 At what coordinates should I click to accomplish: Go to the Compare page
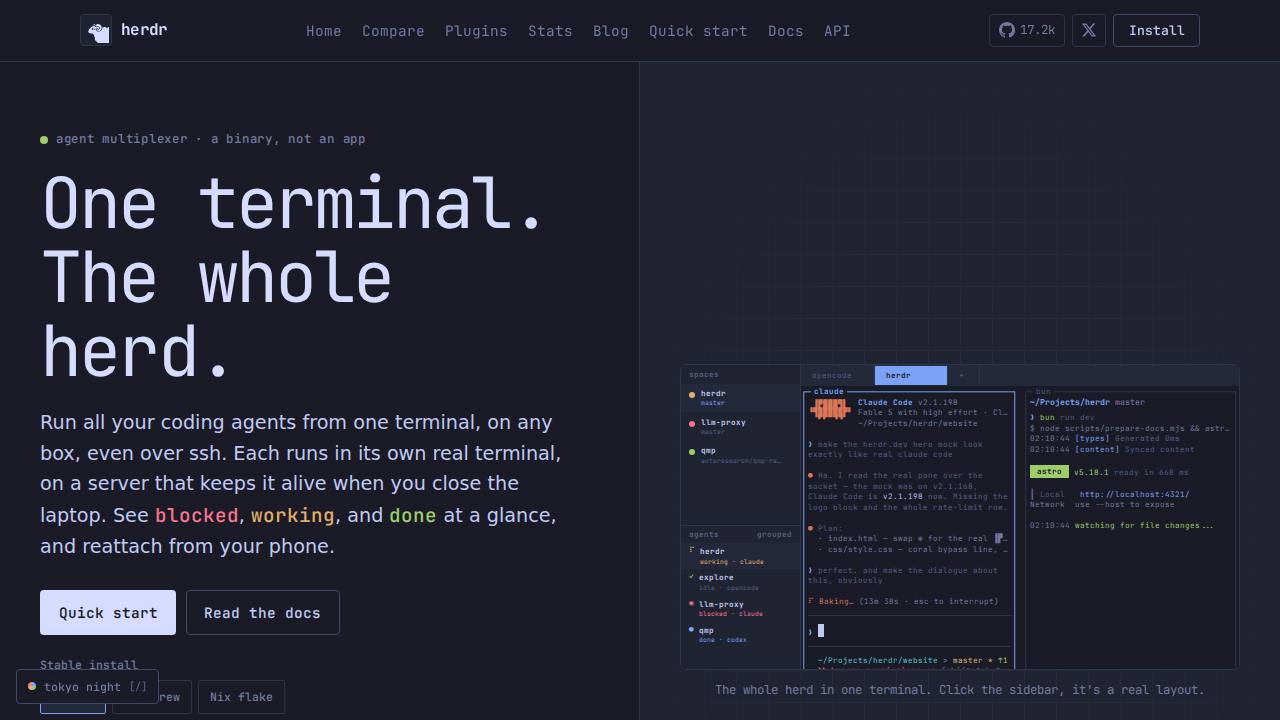click(393, 31)
